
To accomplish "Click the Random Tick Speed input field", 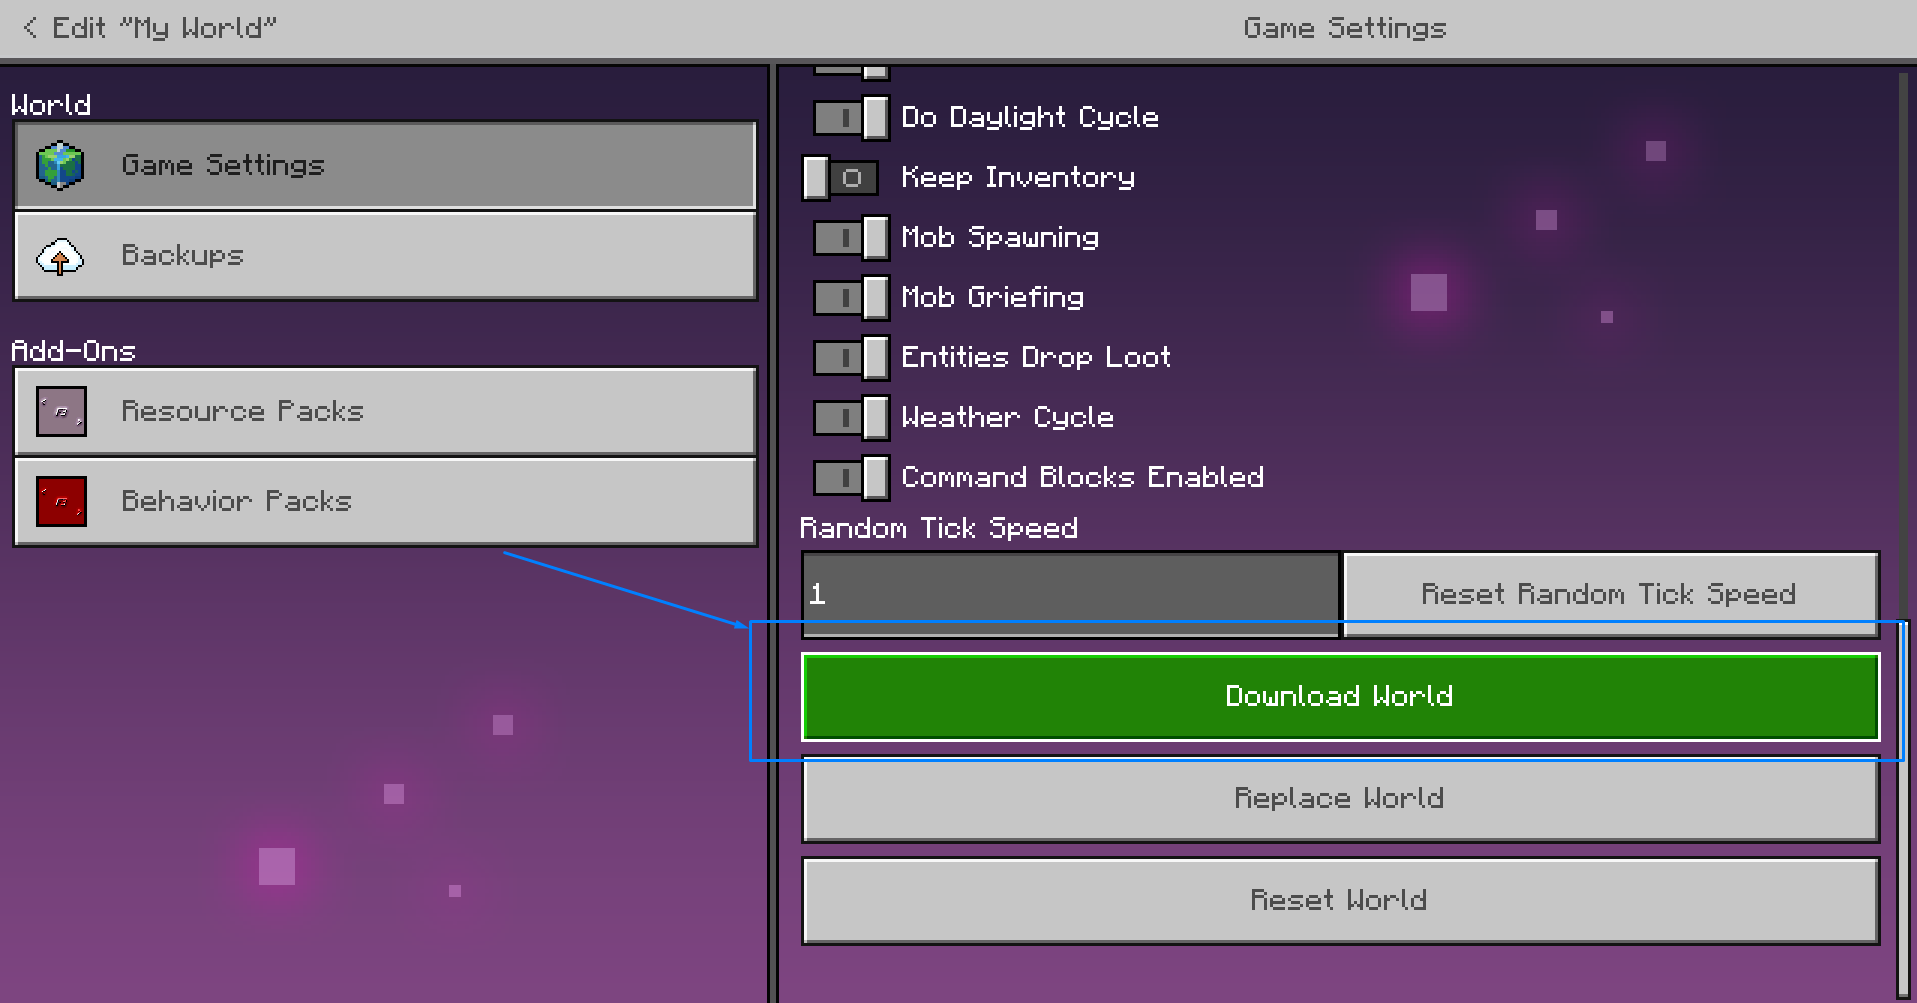I will pos(1070,594).
